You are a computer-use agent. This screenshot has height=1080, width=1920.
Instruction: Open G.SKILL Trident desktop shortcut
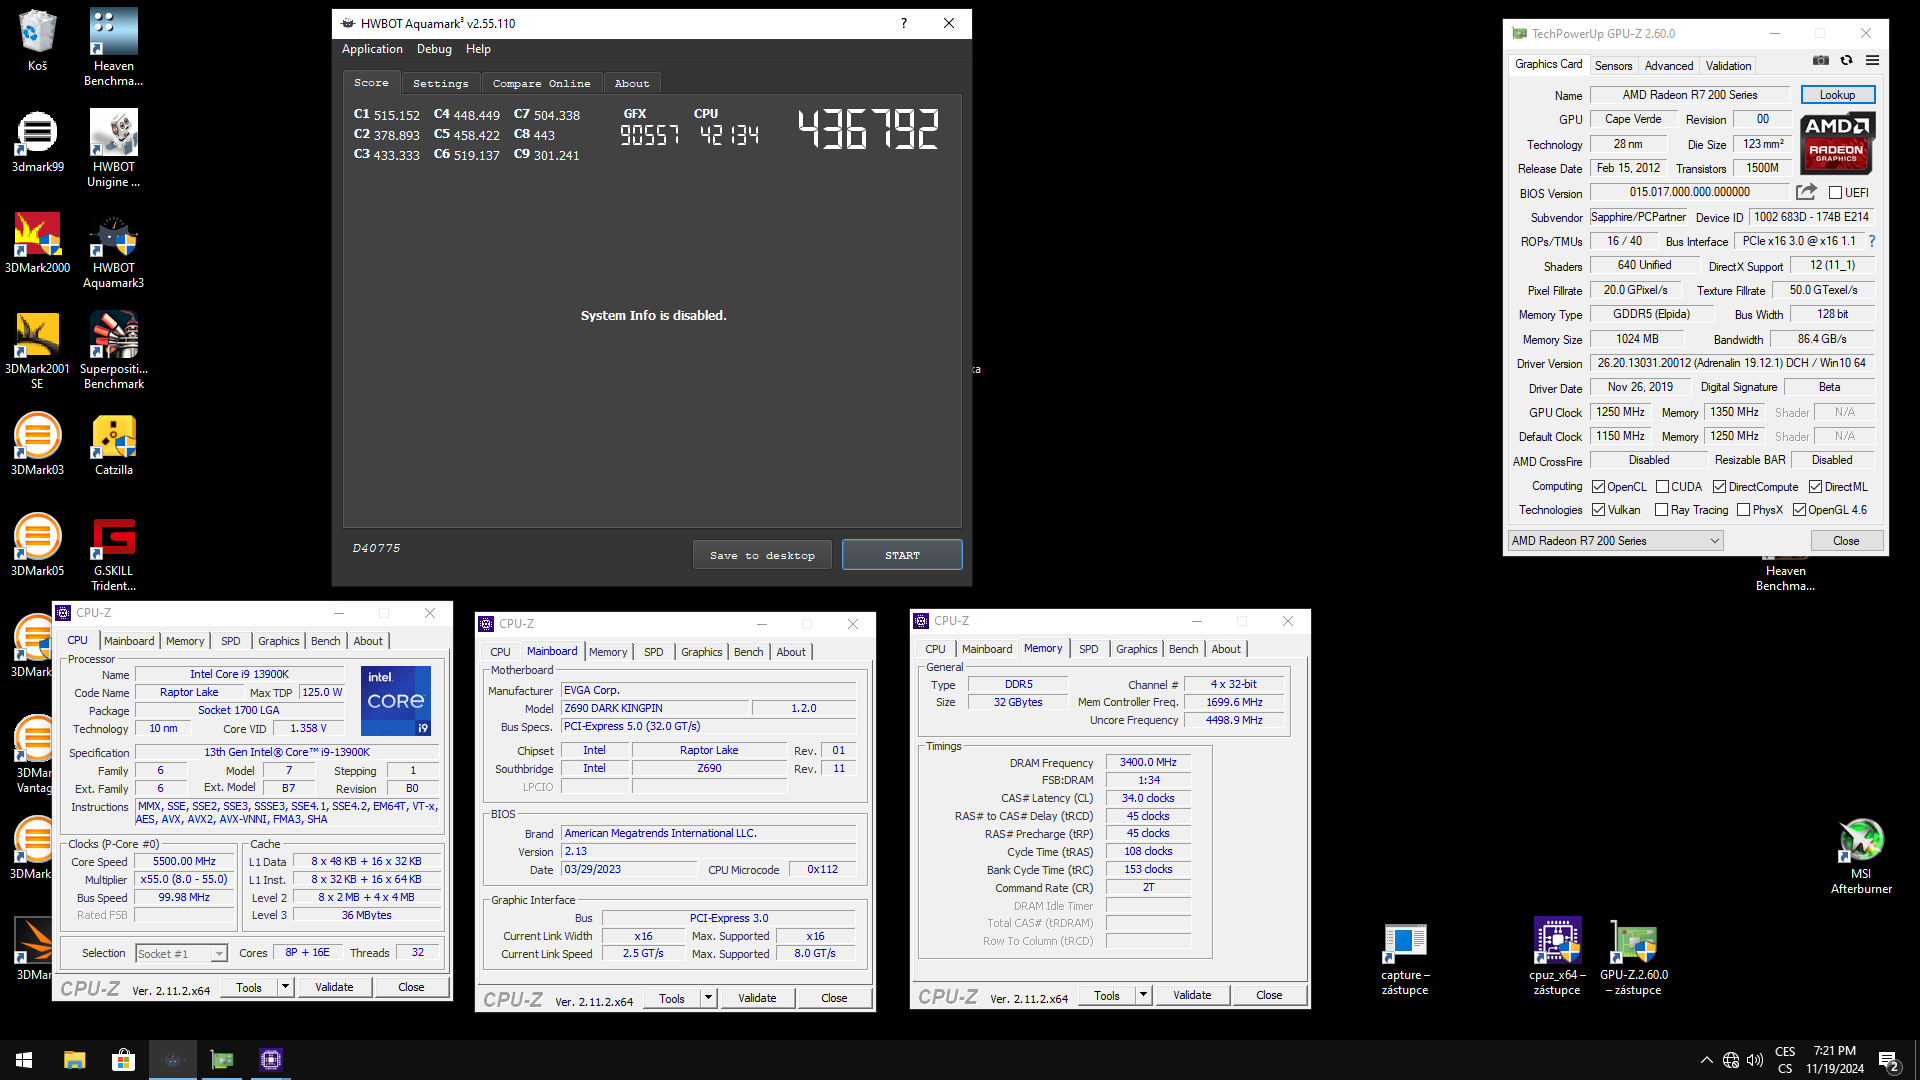pyautogui.click(x=113, y=552)
